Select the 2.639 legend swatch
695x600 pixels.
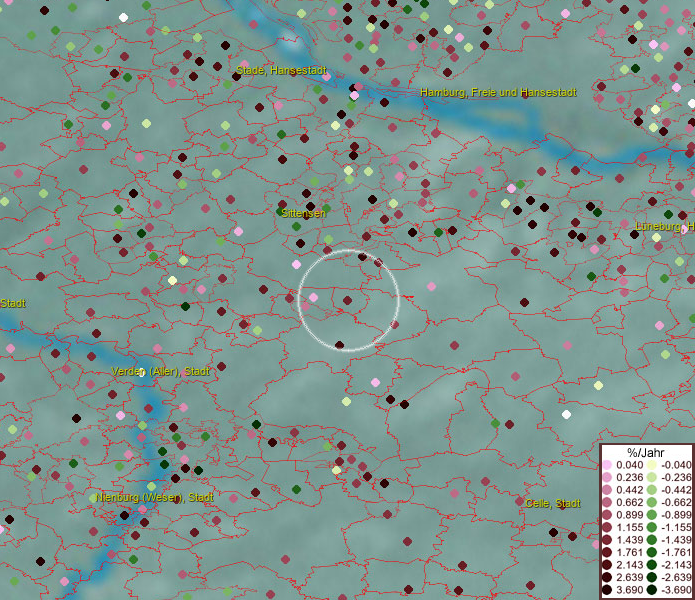(607, 577)
